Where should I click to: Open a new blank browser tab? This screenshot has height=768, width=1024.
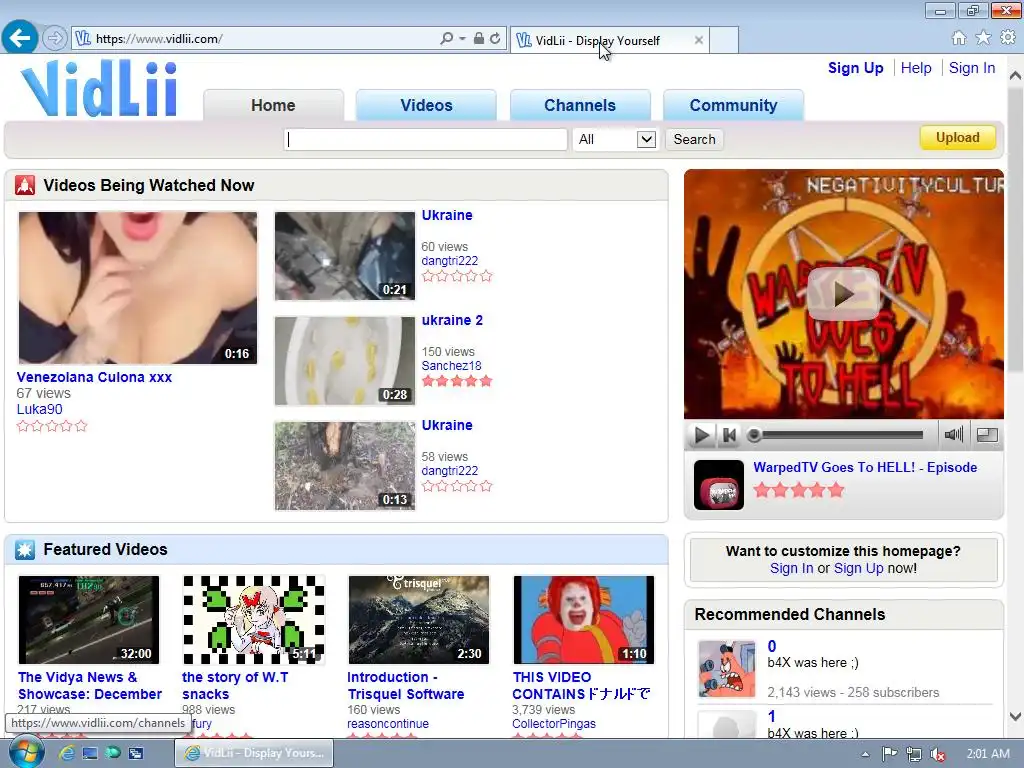724,40
